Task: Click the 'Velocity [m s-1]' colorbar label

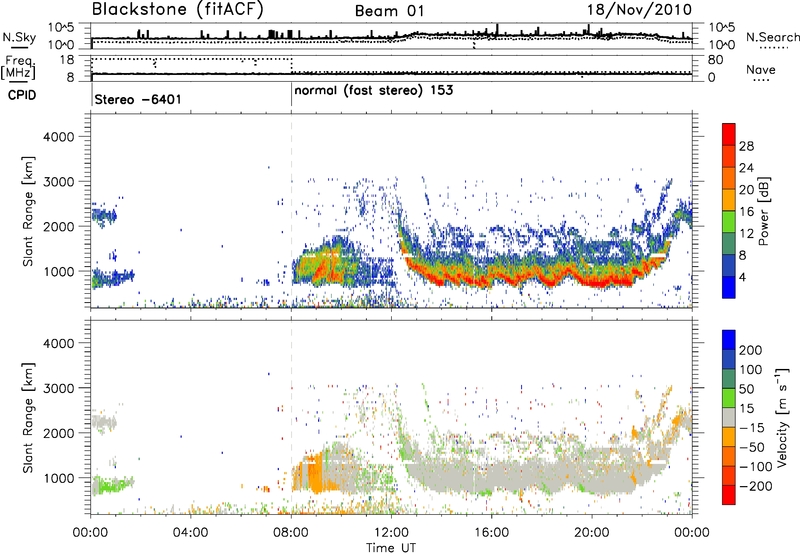Action: click(781, 417)
